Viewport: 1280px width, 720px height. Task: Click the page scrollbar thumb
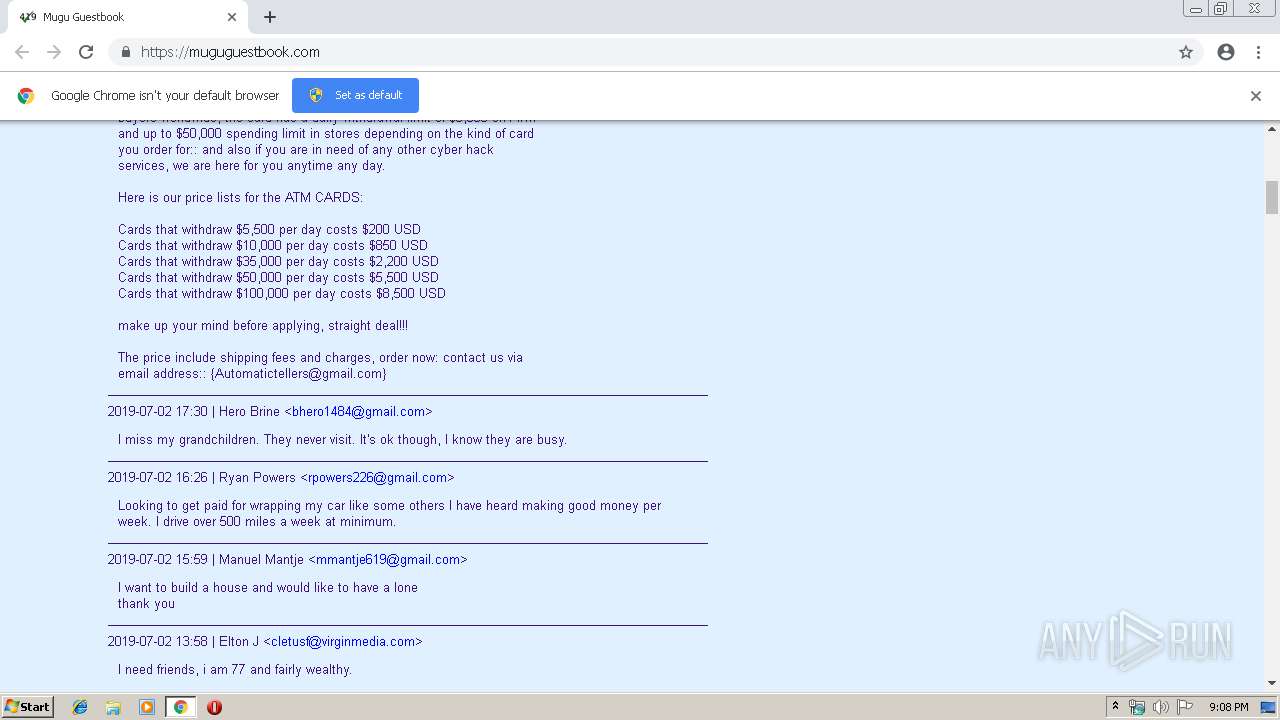tap(1272, 197)
